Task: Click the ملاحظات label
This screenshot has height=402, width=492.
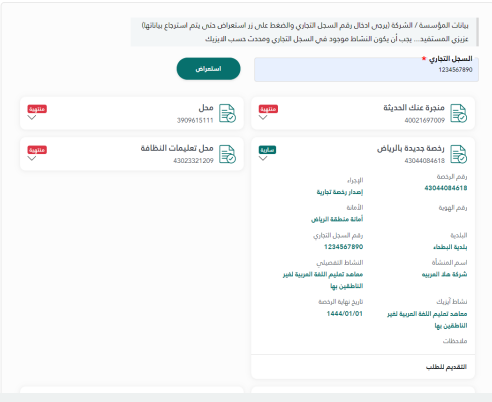Action: click(x=455, y=341)
